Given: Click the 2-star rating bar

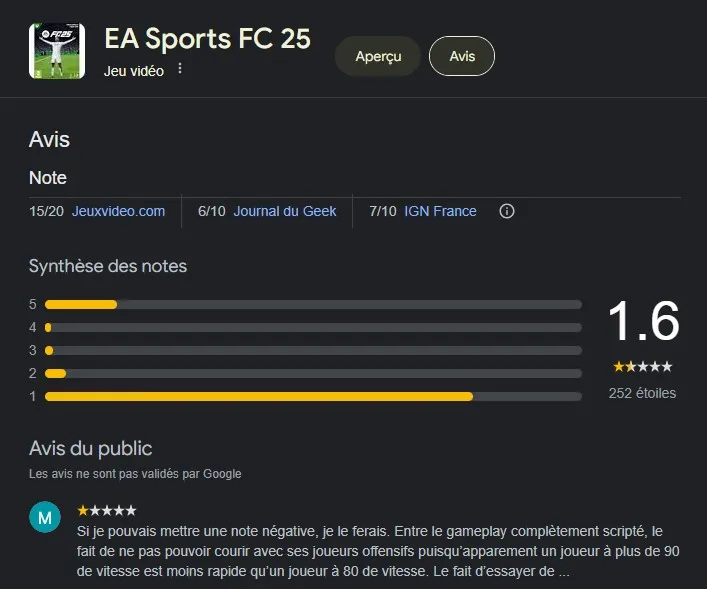Looking at the screenshot, I should click(313, 373).
